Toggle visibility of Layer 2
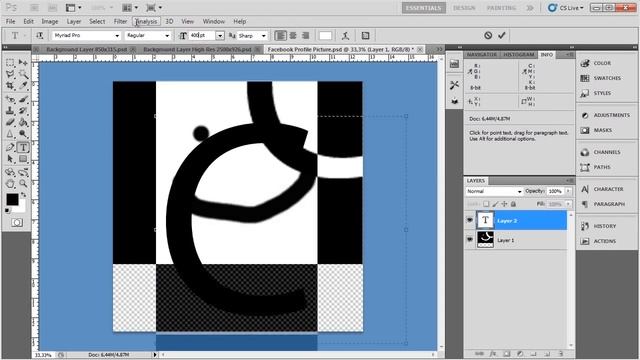The height and width of the screenshot is (360, 640). pyautogui.click(x=470, y=220)
